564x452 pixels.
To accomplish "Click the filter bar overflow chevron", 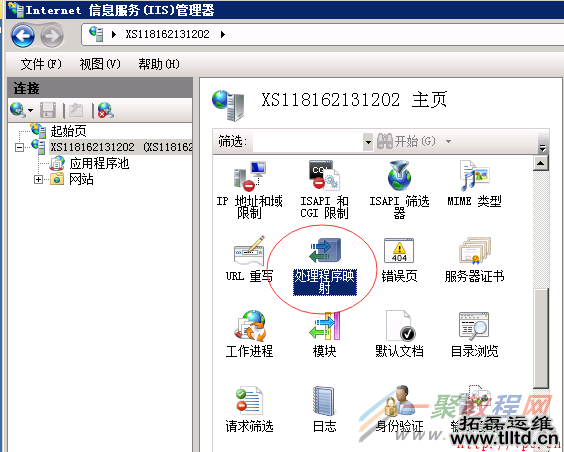I will pyautogui.click(x=542, y=147).
